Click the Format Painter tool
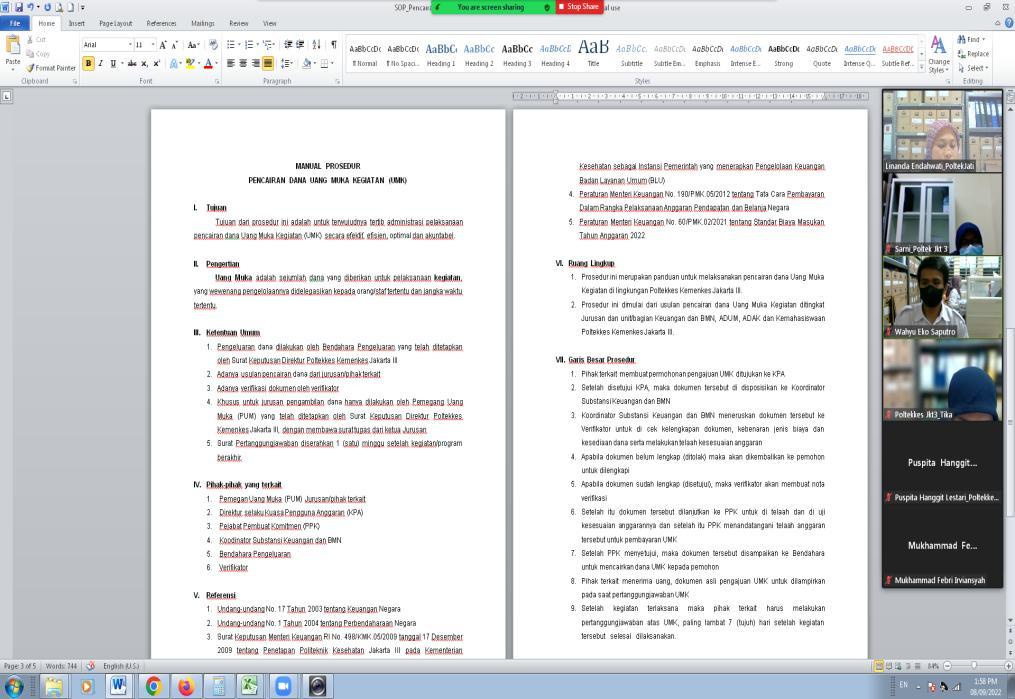The image size is (1015, 699). (51, 68)
